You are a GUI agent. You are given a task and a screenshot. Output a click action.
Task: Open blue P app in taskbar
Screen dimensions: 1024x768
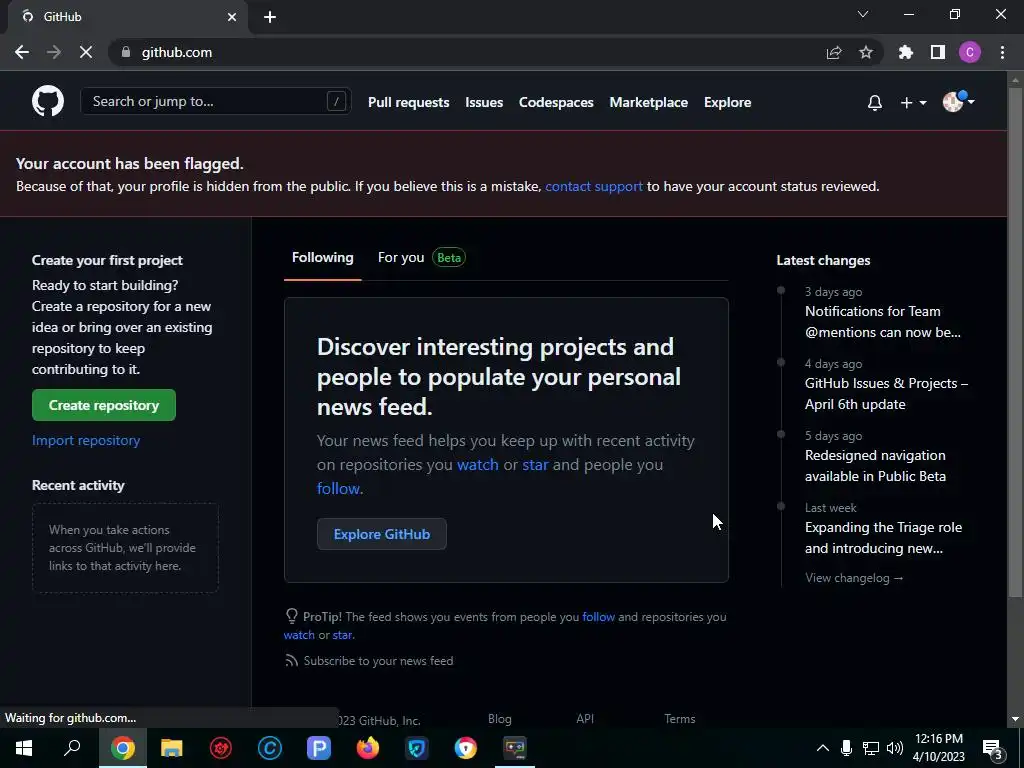[319, 748]
